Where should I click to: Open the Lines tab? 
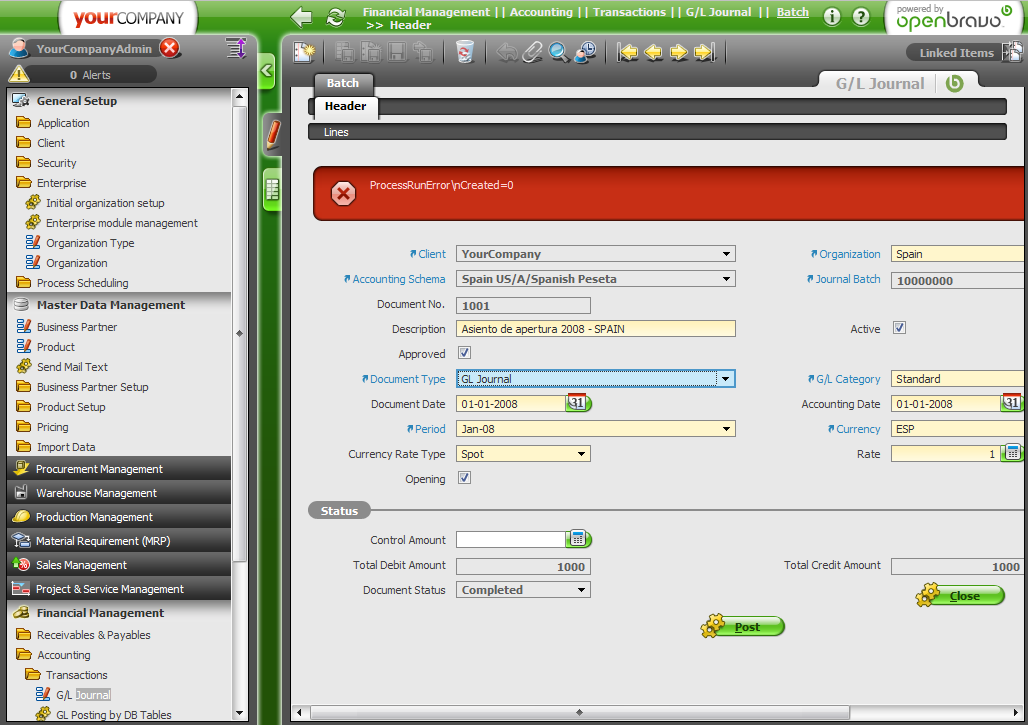(x=336, y=132)
